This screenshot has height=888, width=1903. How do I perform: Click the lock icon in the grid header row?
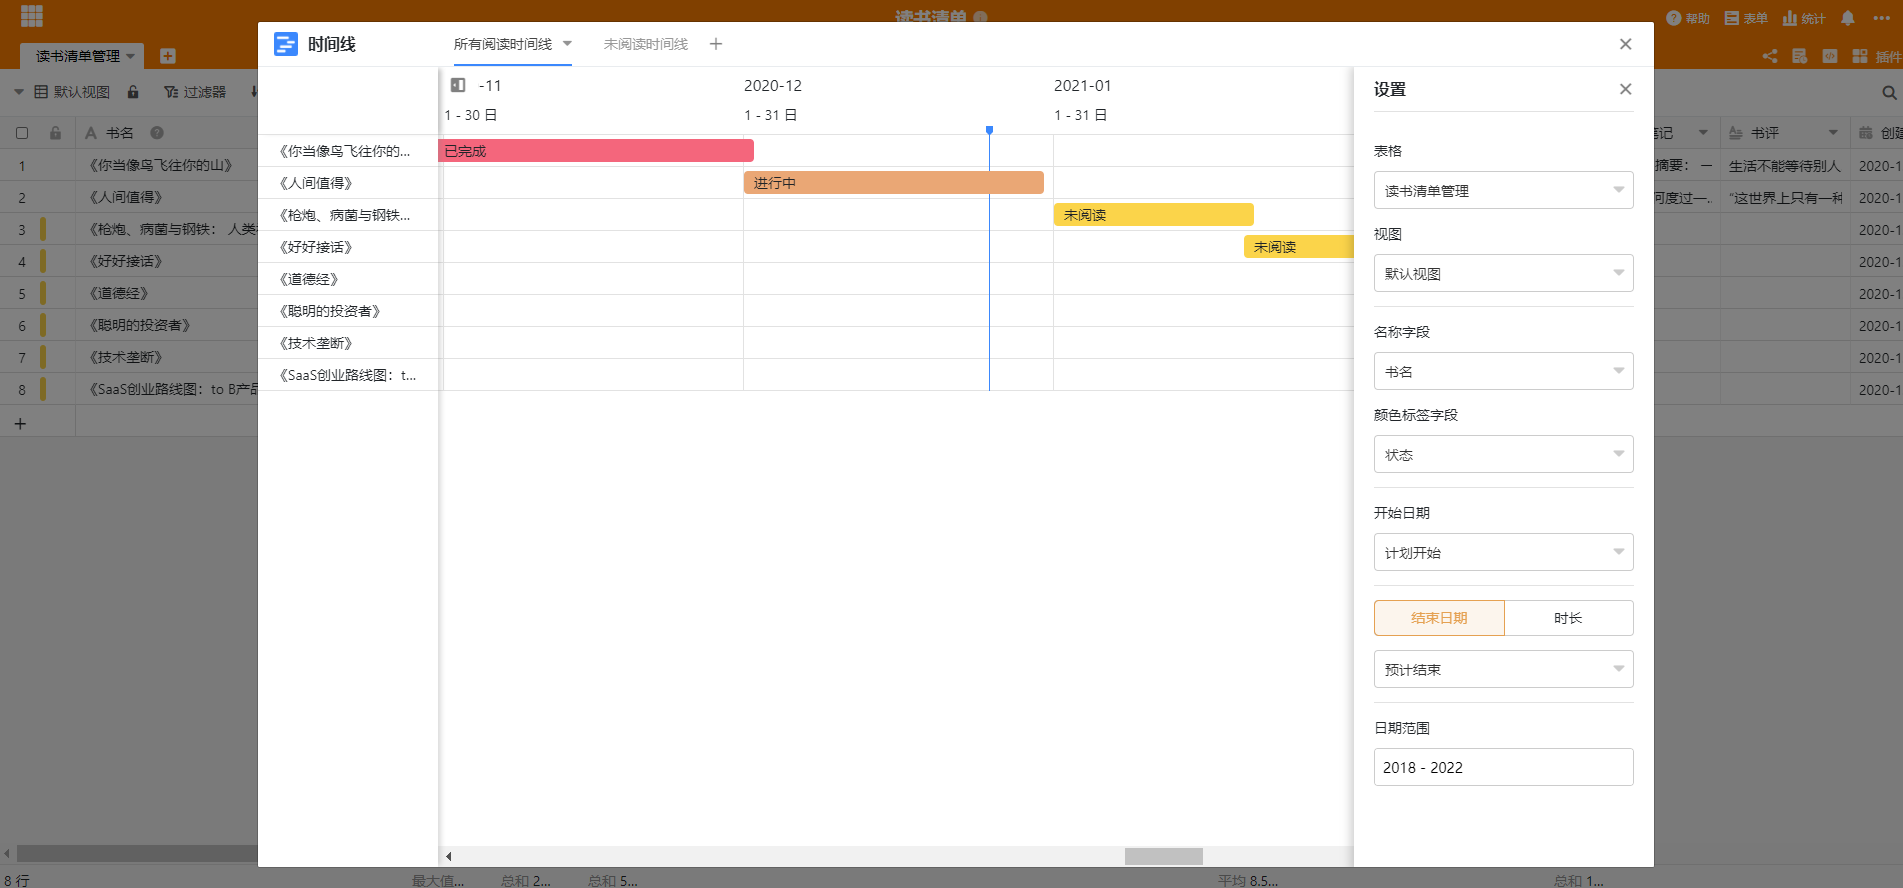click(55, 133)
